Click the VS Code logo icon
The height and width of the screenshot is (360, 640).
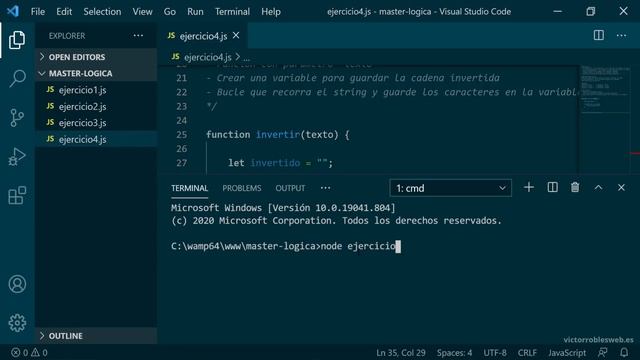click(x=13, y=11)
